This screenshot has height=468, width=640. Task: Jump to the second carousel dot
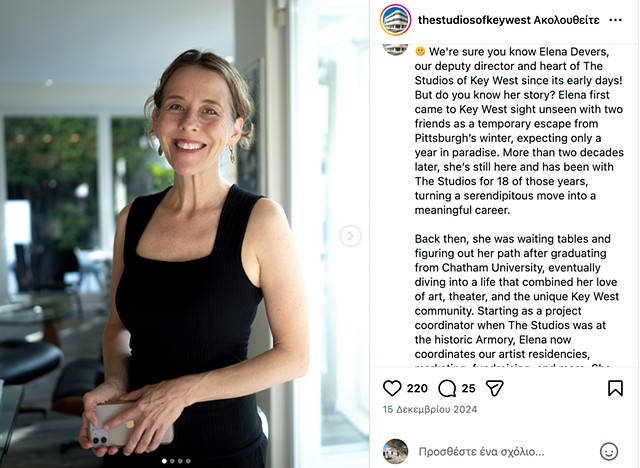172,461
